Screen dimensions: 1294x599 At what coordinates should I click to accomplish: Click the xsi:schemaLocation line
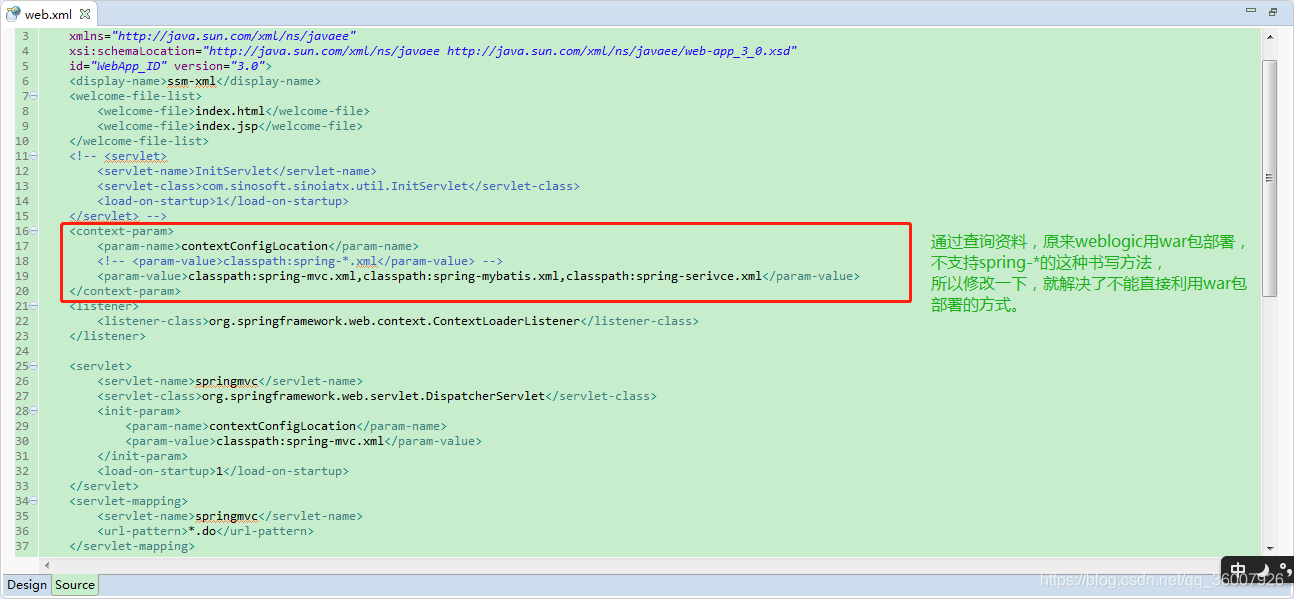(x=433, y=51)
